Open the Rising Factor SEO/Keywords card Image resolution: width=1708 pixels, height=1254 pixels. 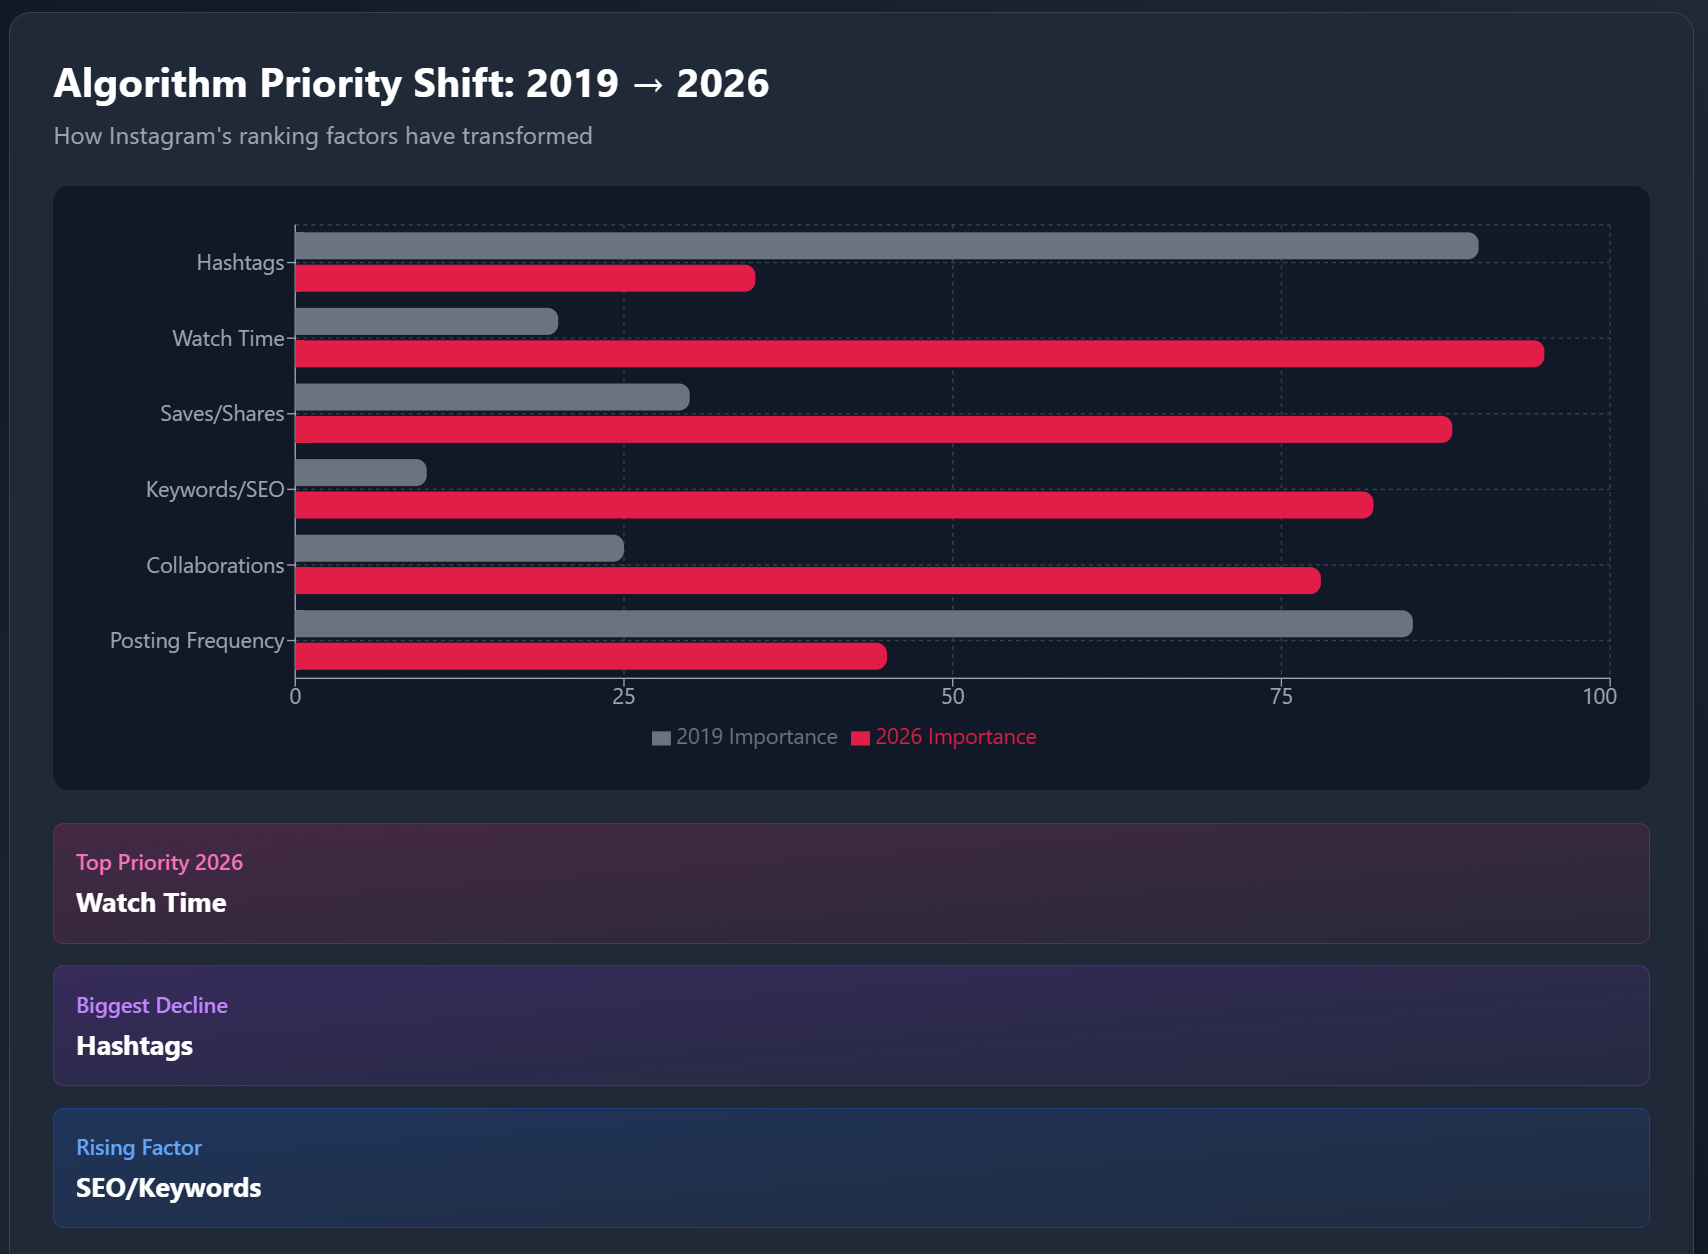click(851, 1167)
